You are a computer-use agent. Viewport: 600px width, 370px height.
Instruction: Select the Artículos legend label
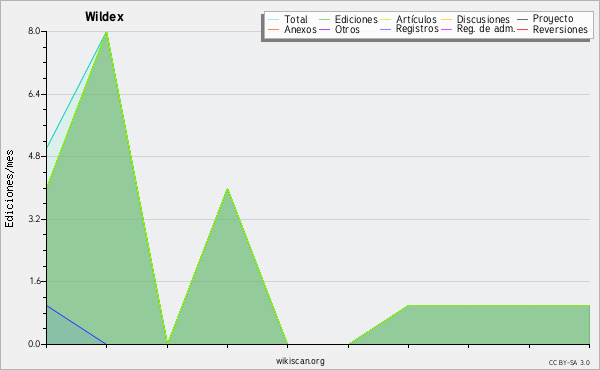click(x=416, y=19)
